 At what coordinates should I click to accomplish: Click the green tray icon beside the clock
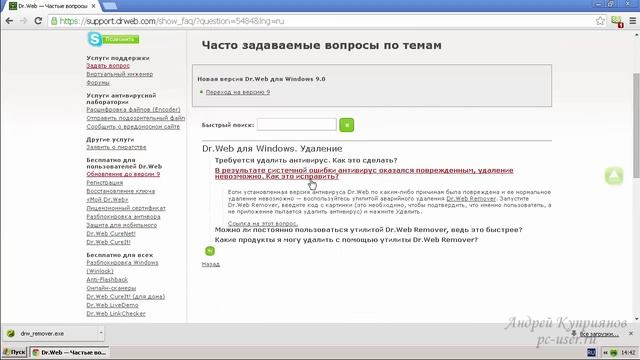pos(613,353)
